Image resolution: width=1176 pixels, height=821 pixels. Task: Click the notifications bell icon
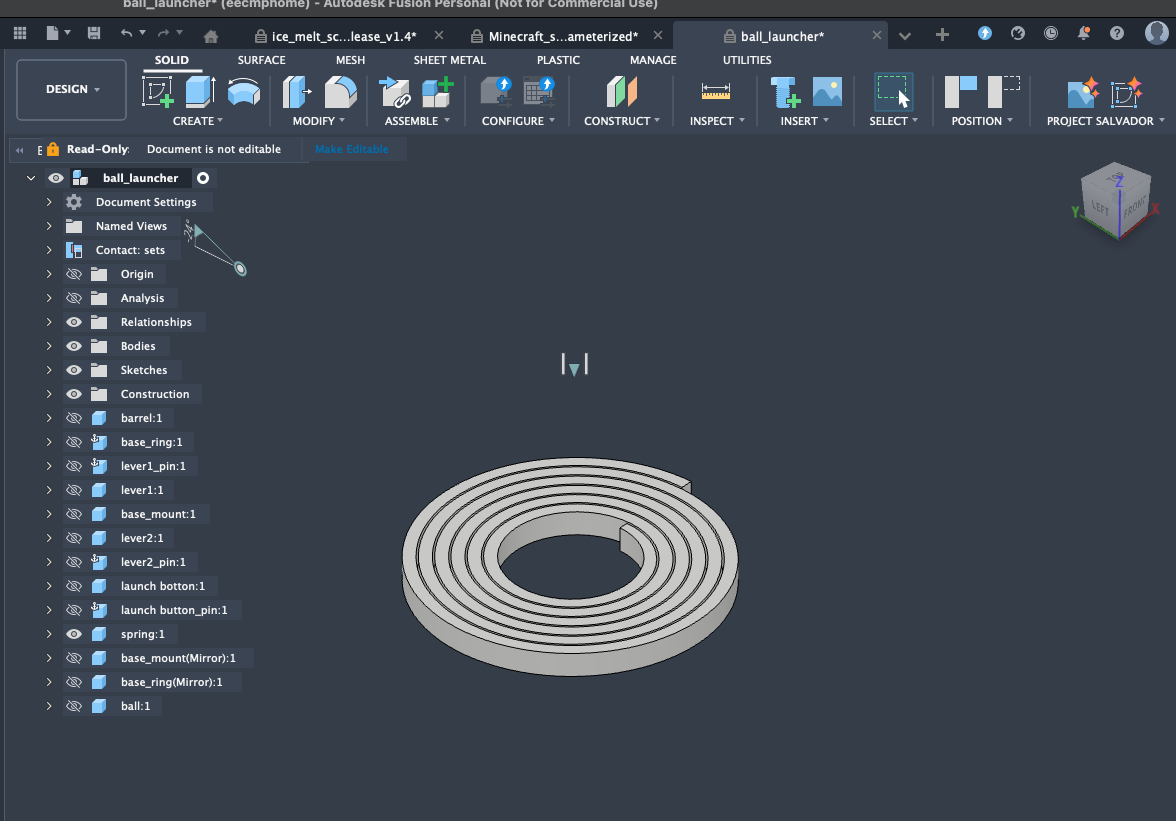(1084, 33)
